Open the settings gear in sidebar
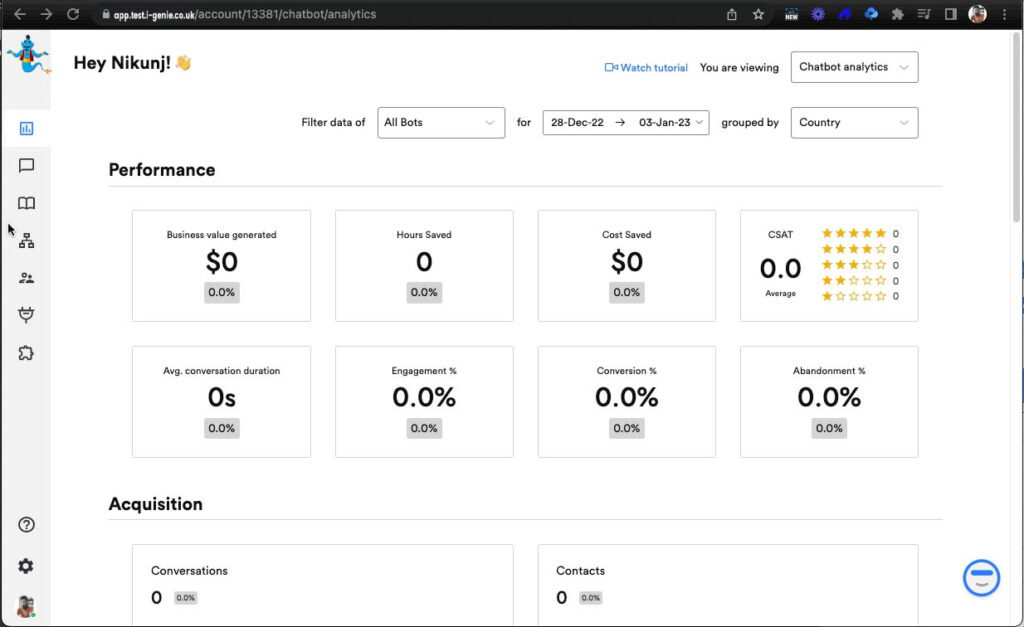The height and width of the screenshot is (627, 1024). [x=26, y=566]
